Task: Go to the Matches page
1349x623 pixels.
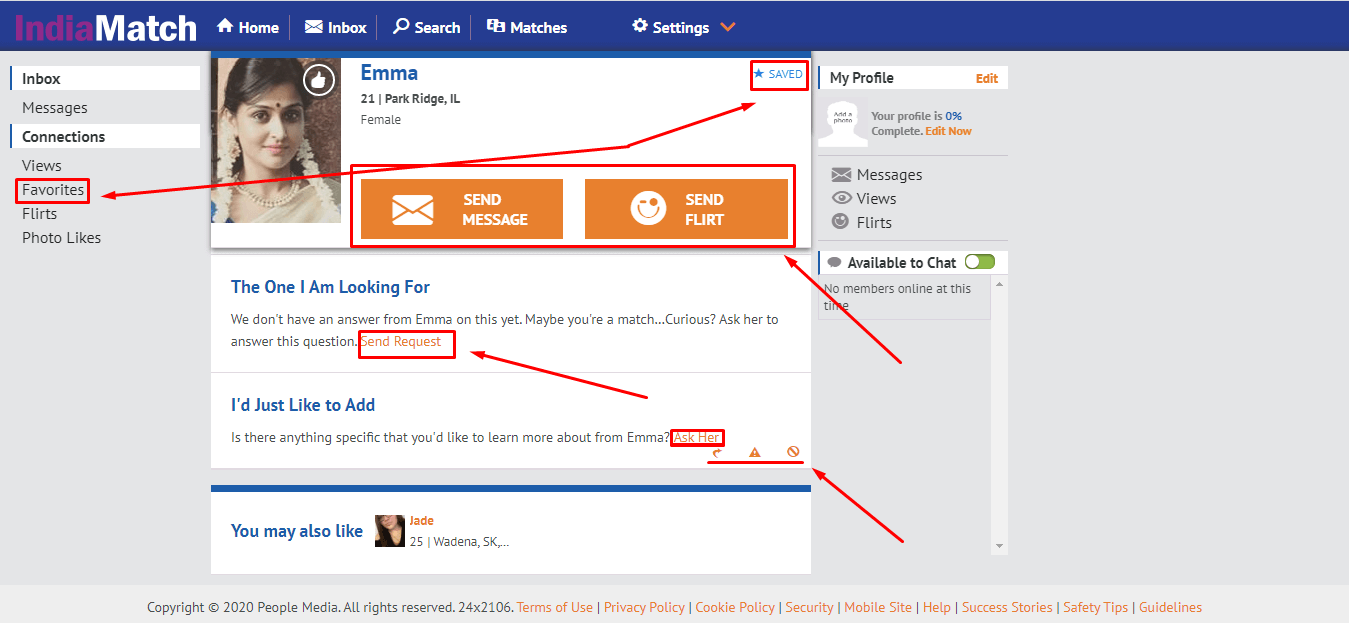Action: click(527, 27)
